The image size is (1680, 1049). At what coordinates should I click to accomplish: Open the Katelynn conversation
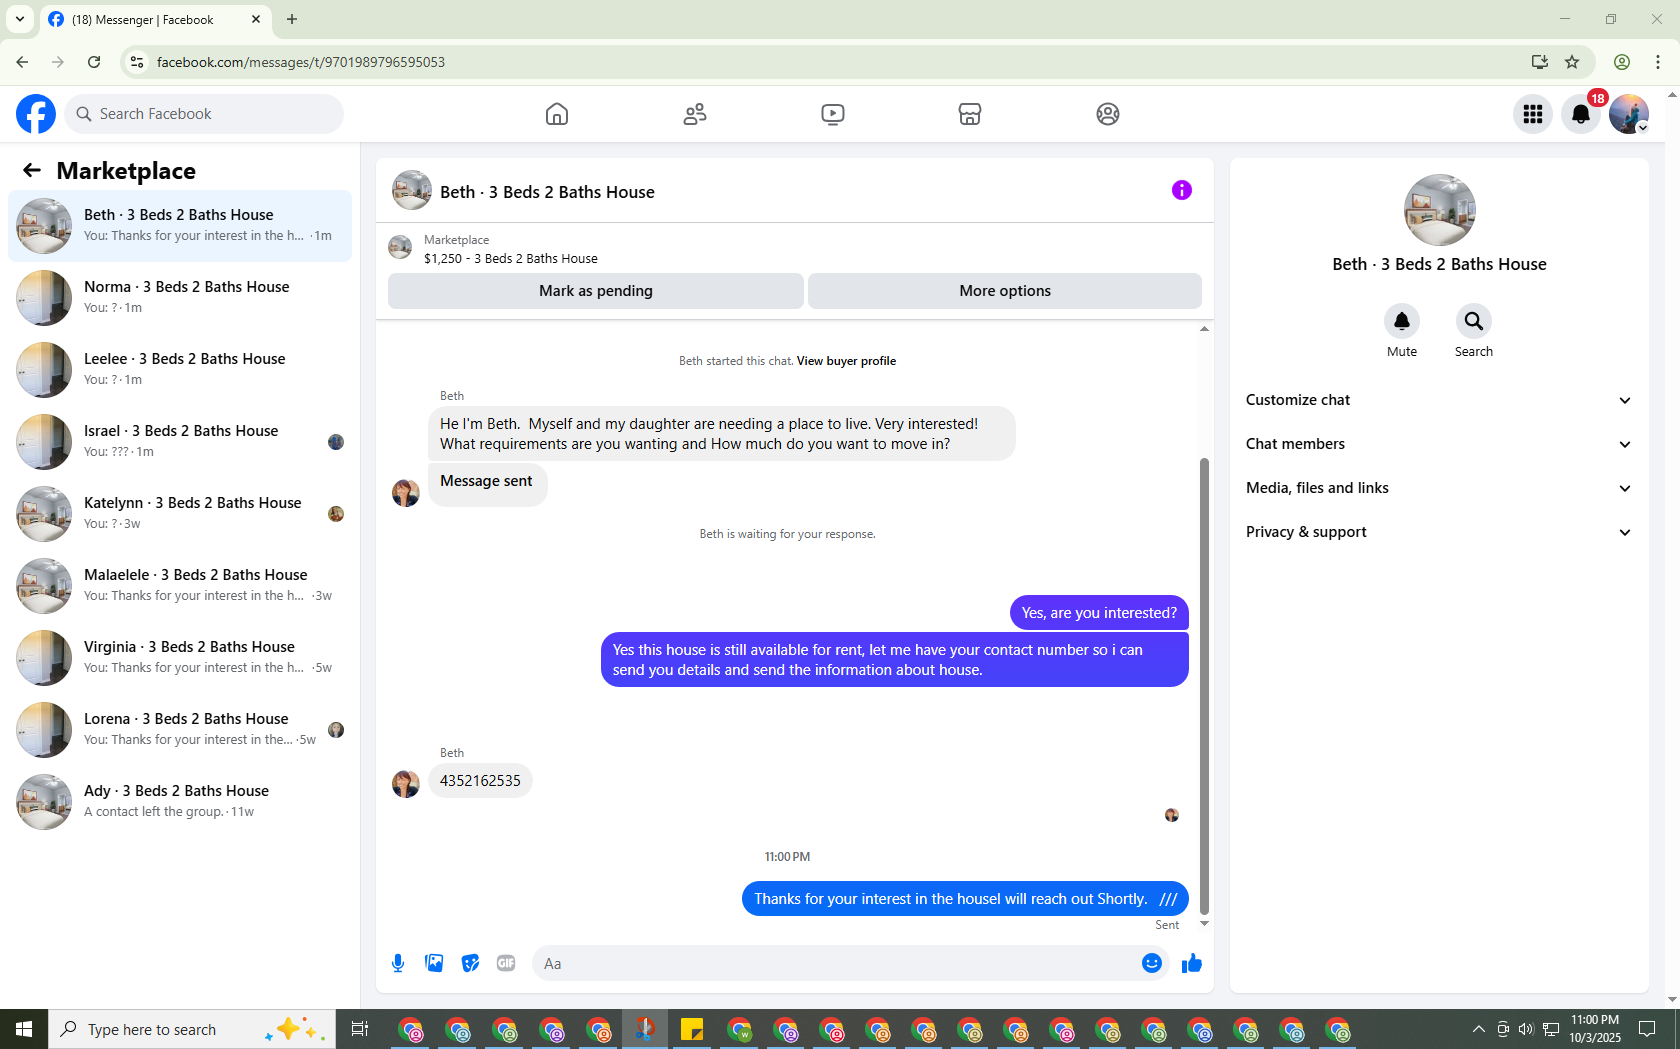(180, 514)
